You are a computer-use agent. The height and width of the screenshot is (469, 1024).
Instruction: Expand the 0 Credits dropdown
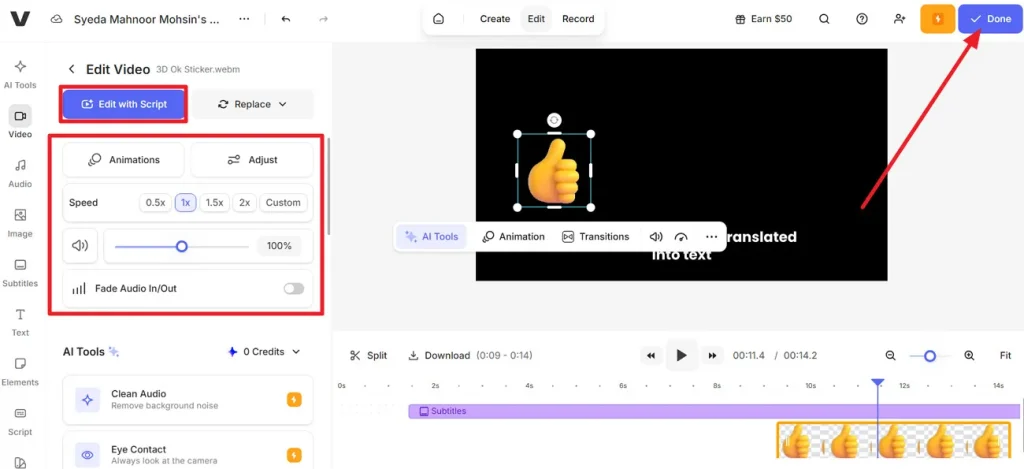pyautogui.click(x=264, y=351)
